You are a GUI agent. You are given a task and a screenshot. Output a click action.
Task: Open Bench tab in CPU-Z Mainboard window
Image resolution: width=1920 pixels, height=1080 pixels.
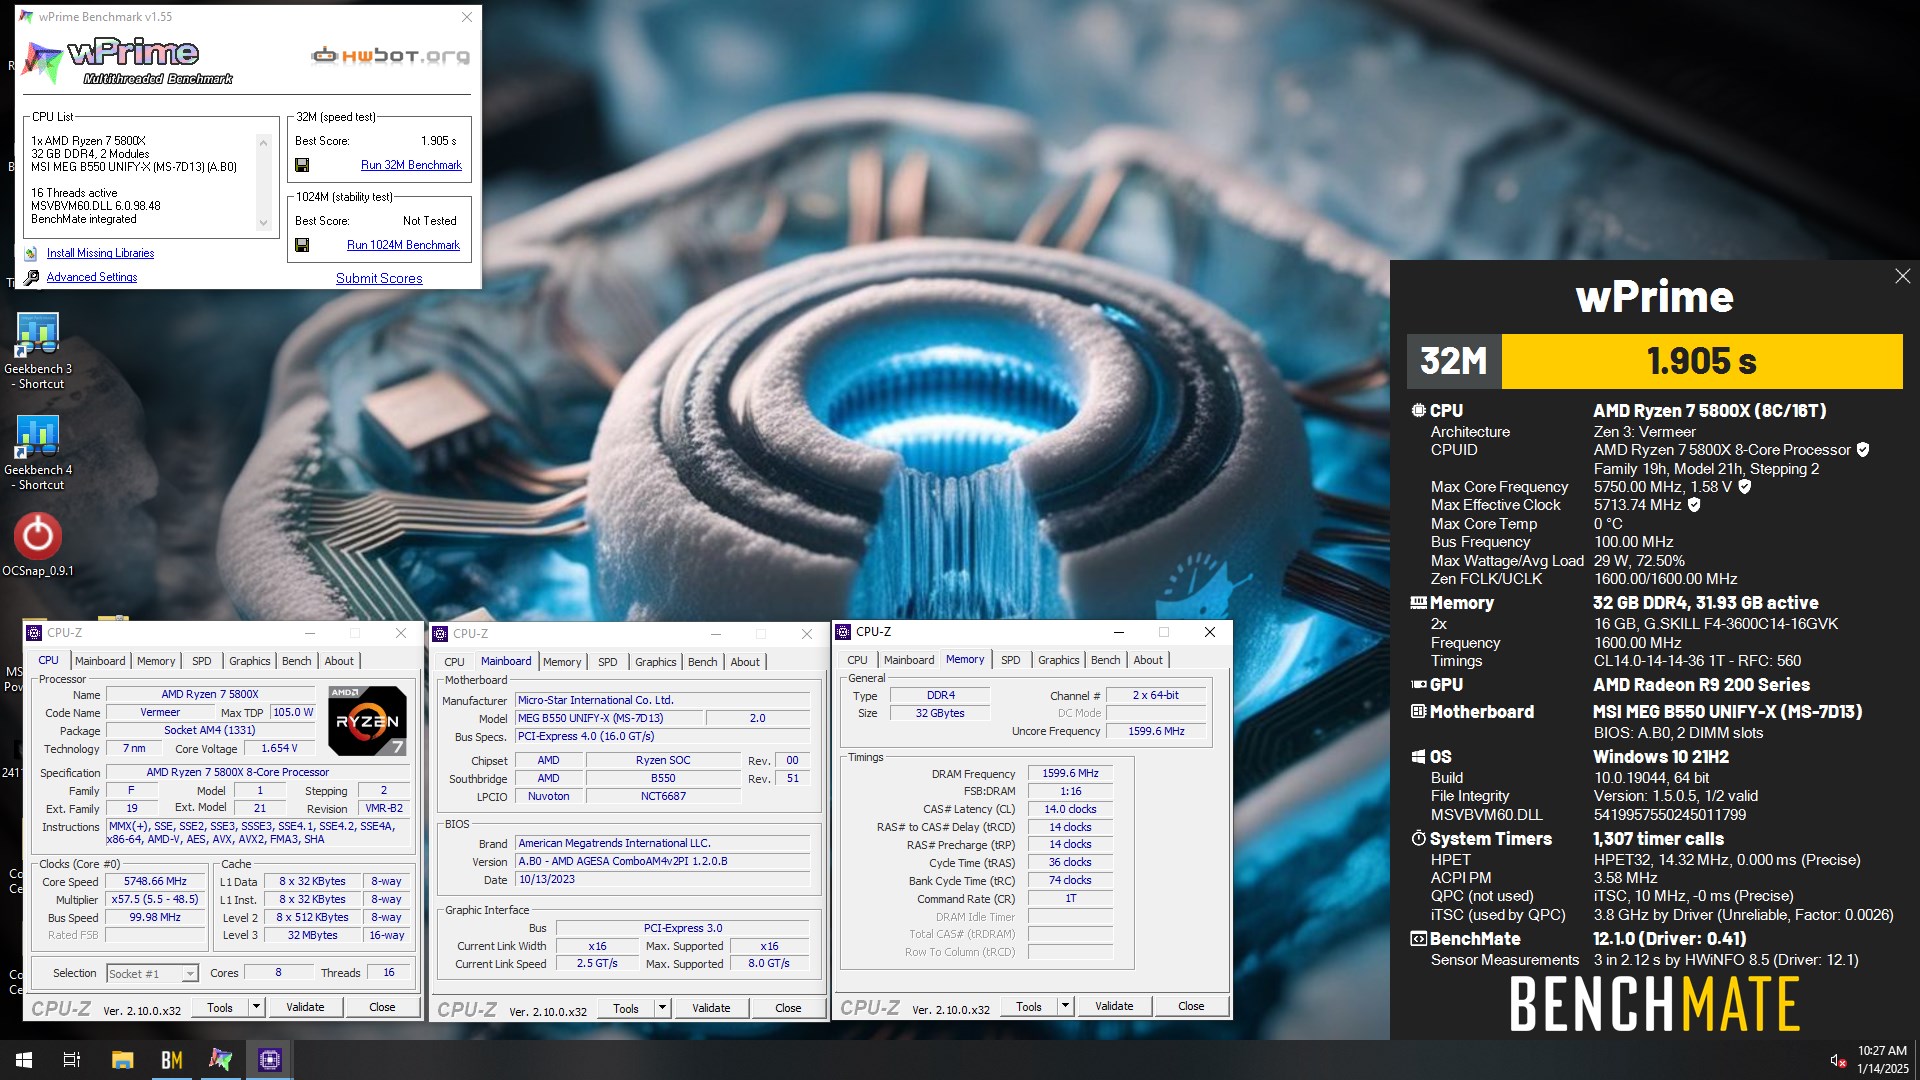(703, 662)
